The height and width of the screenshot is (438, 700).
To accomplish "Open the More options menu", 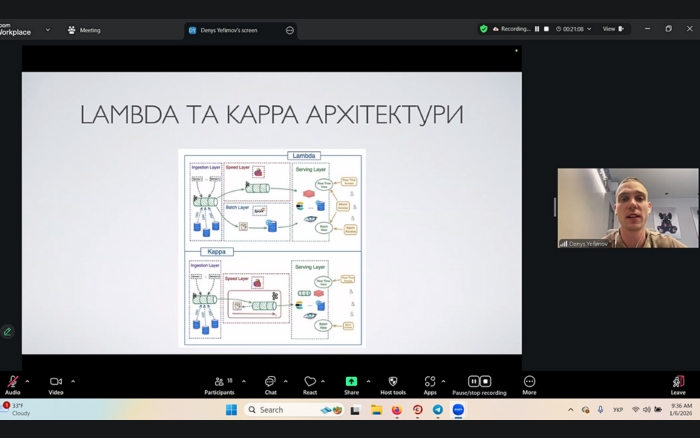I will pos(529,382).
